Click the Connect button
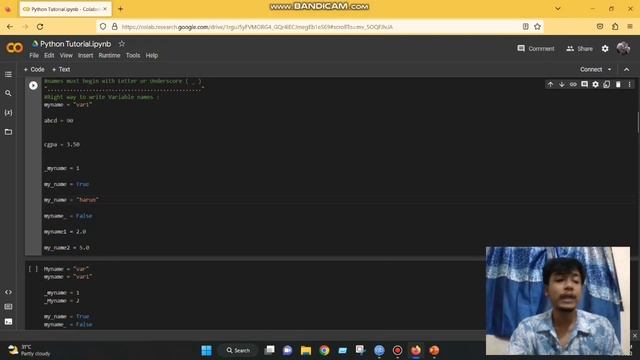Screen dimensions: 640x360 coord(591,69)
